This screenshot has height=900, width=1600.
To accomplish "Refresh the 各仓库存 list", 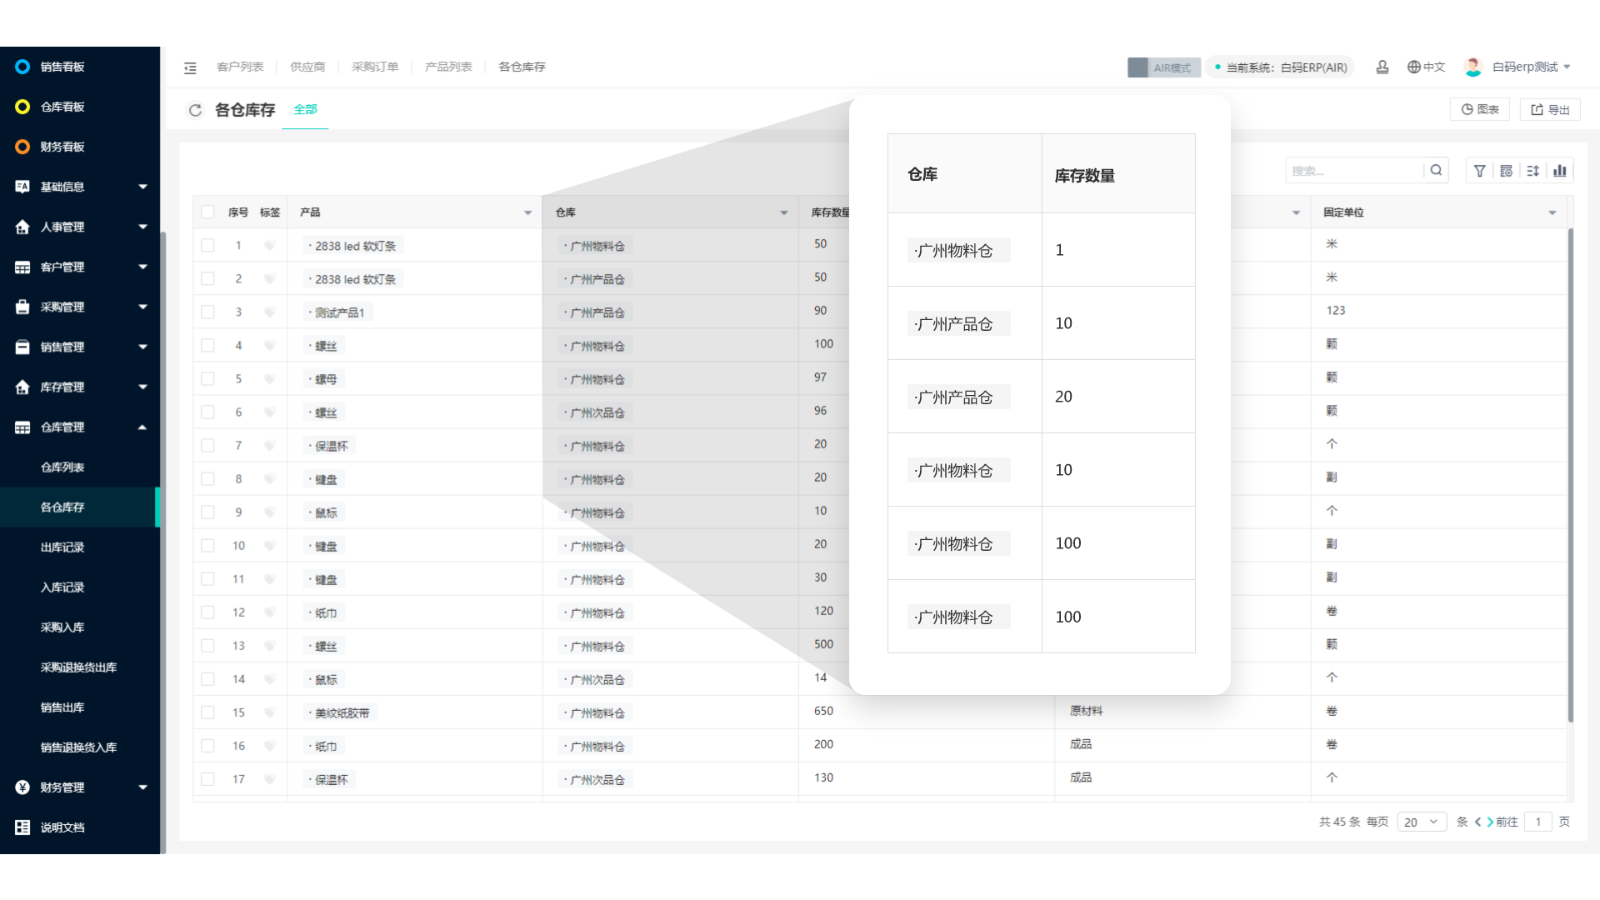I will 195,110.
